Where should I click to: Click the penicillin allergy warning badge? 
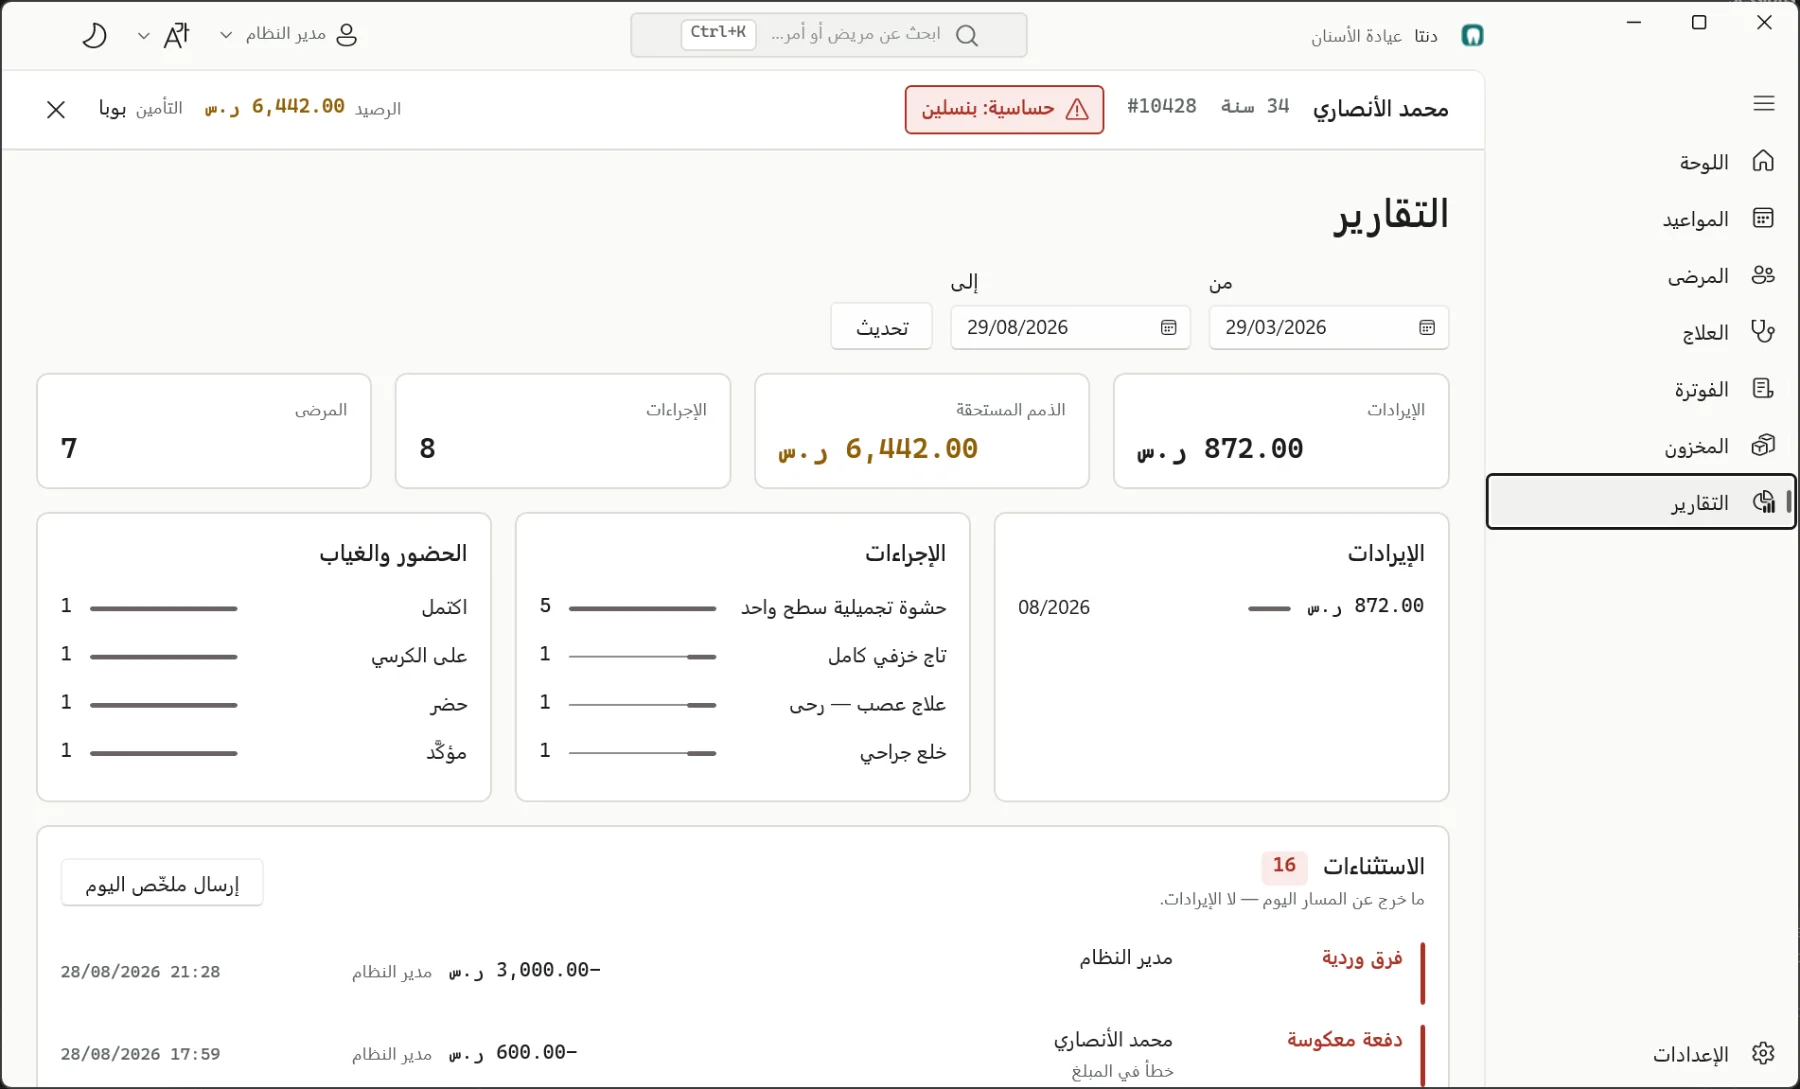coord(1004,109)
